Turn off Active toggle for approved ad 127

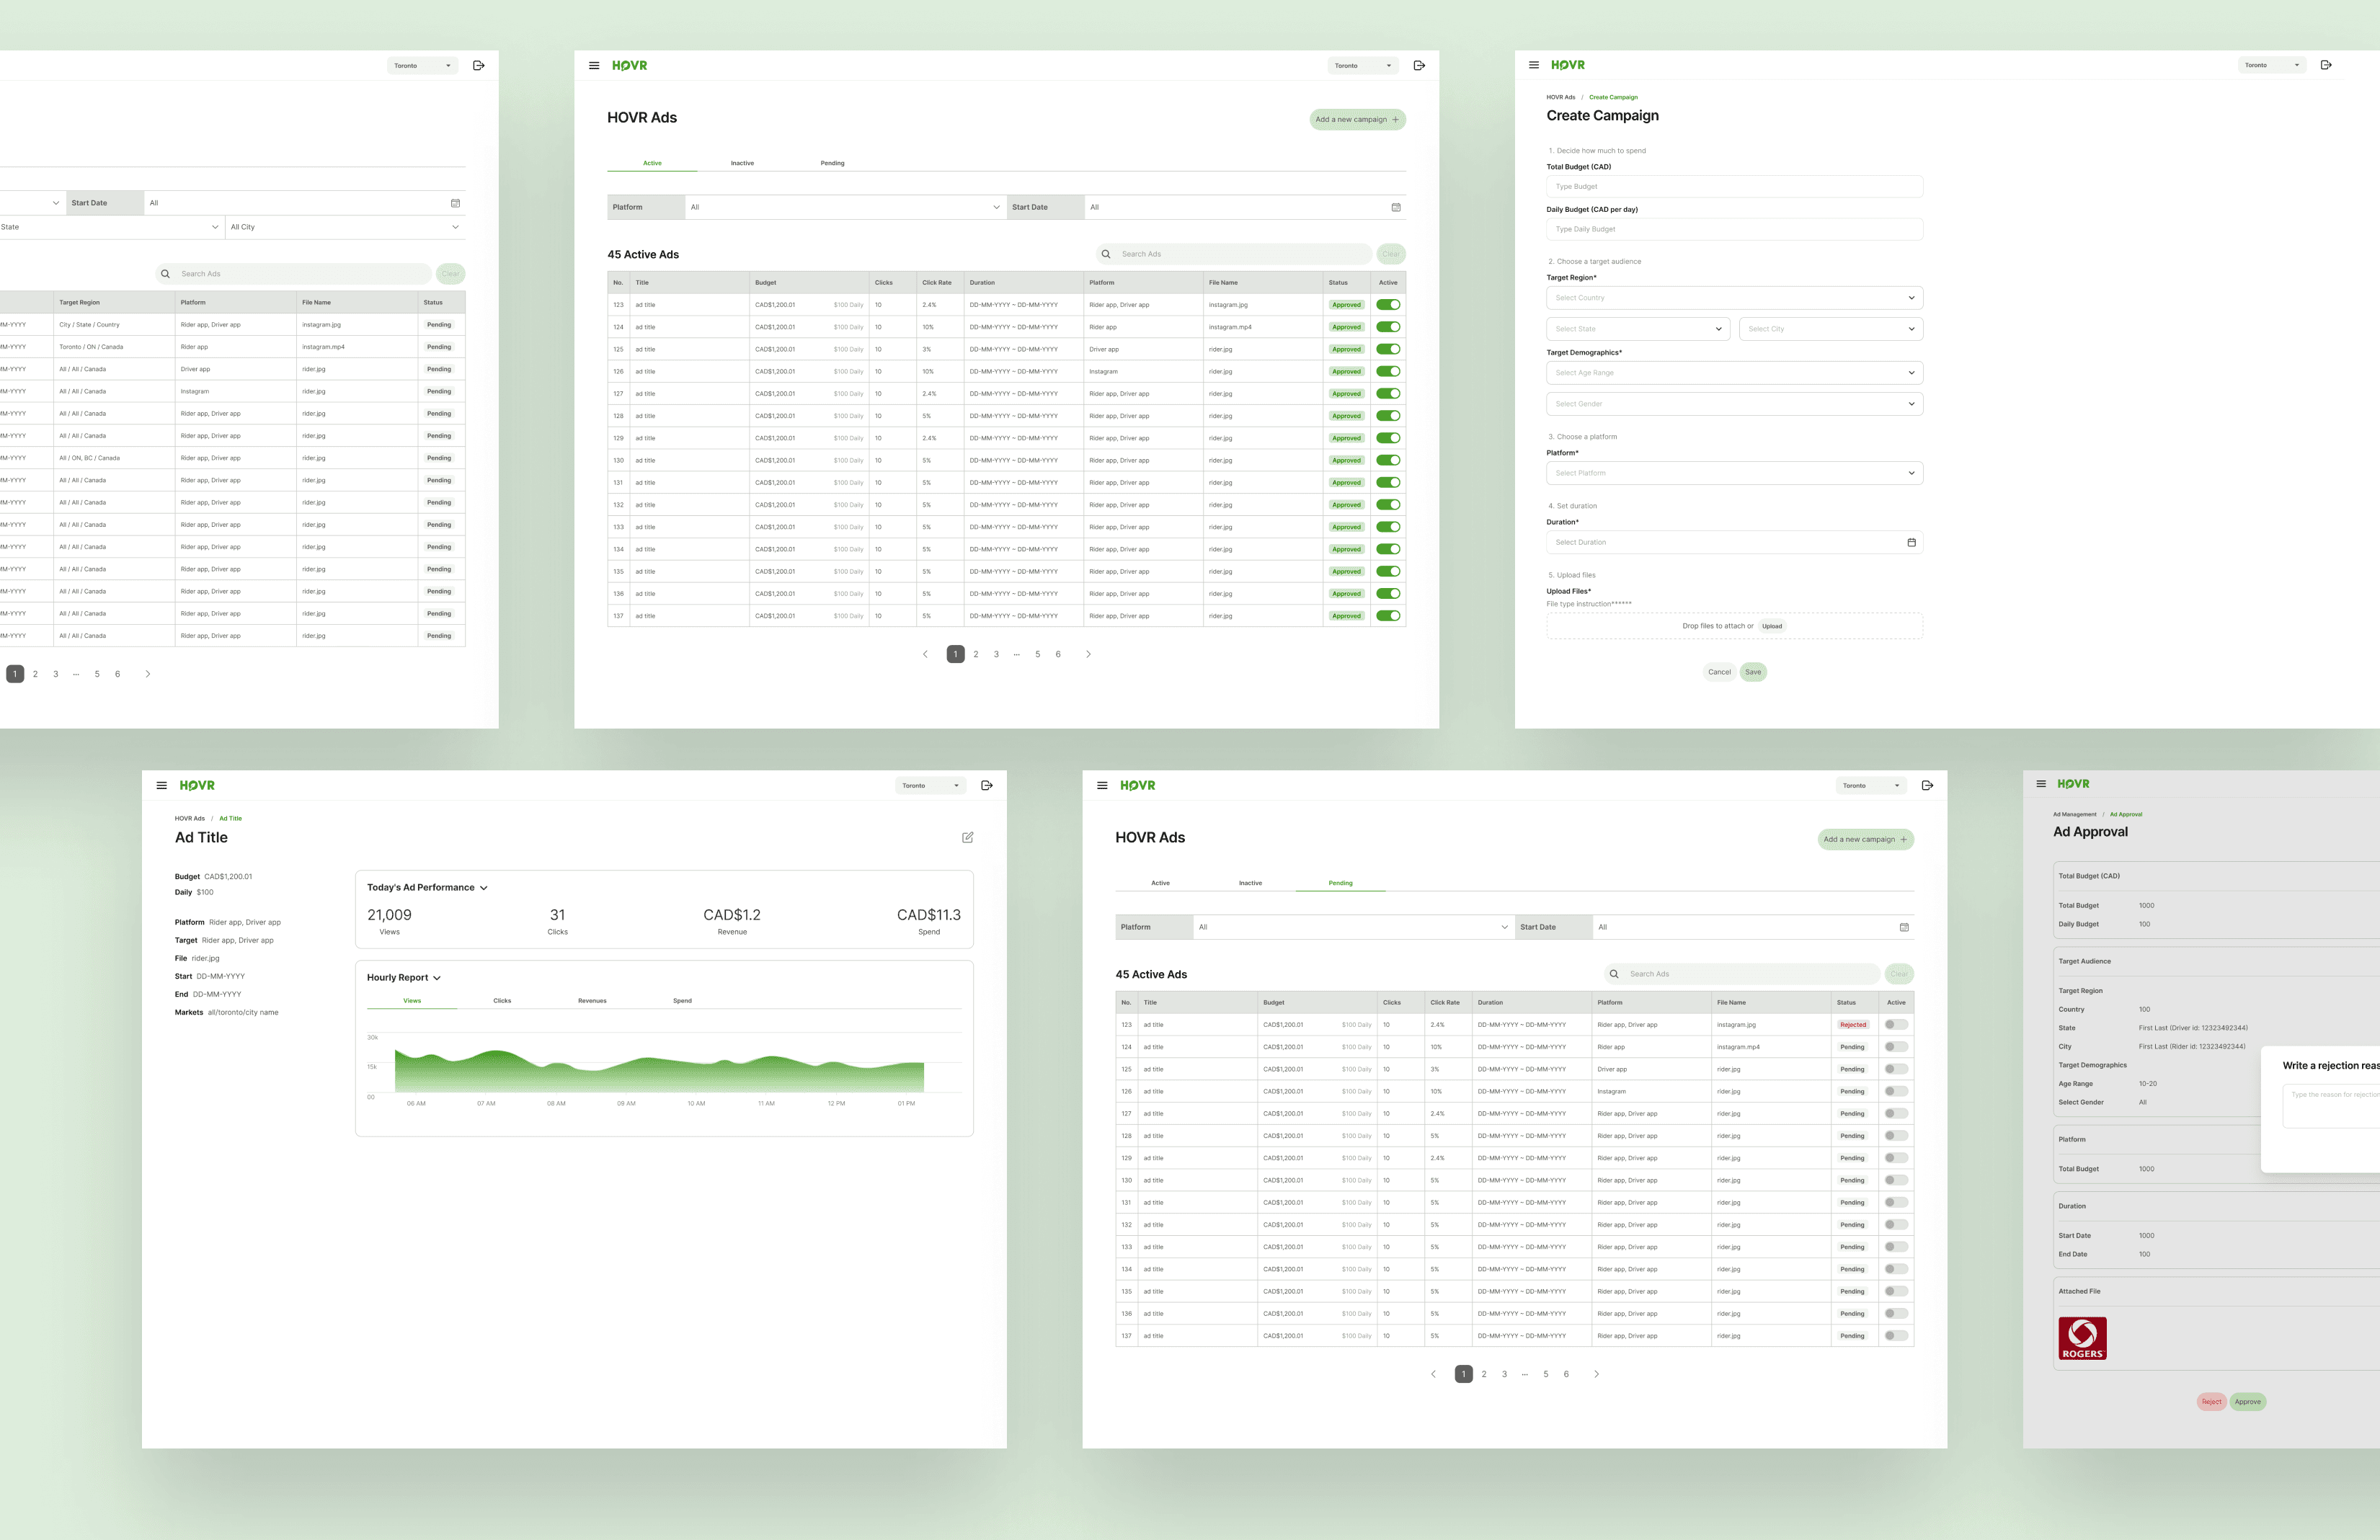[x=1388, y=394]
